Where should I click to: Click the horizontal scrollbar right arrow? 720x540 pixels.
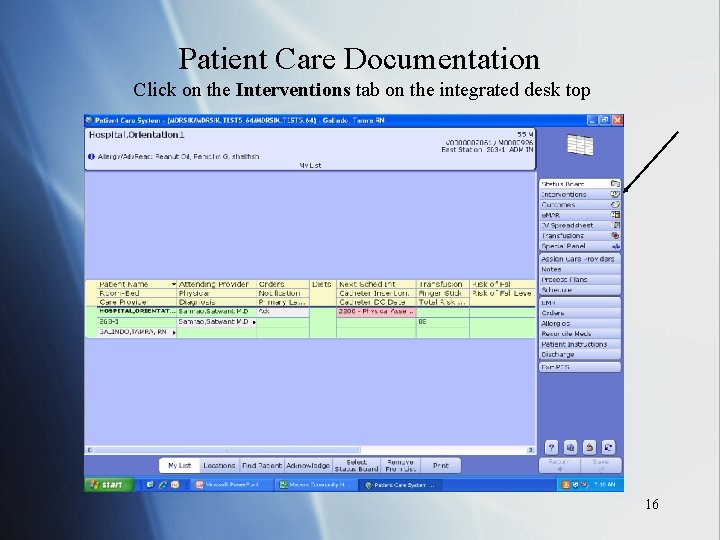(530, 450)
